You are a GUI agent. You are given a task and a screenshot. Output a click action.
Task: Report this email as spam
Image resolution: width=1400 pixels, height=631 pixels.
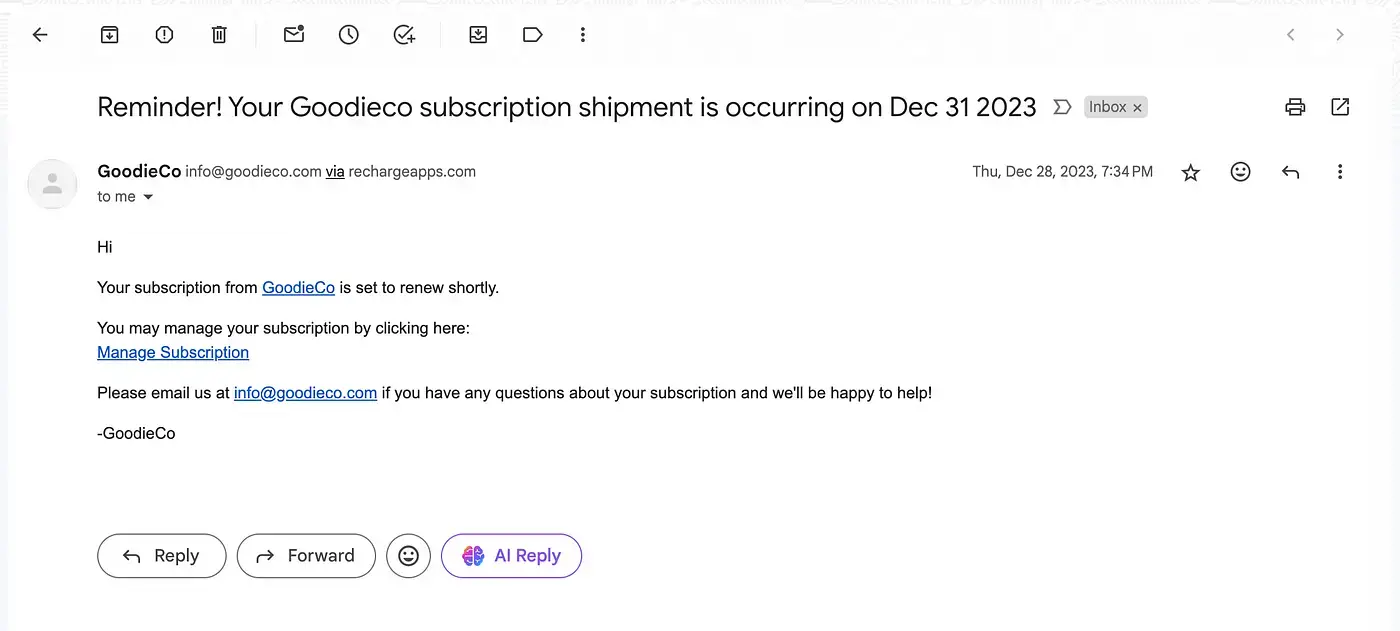point(165,35)
